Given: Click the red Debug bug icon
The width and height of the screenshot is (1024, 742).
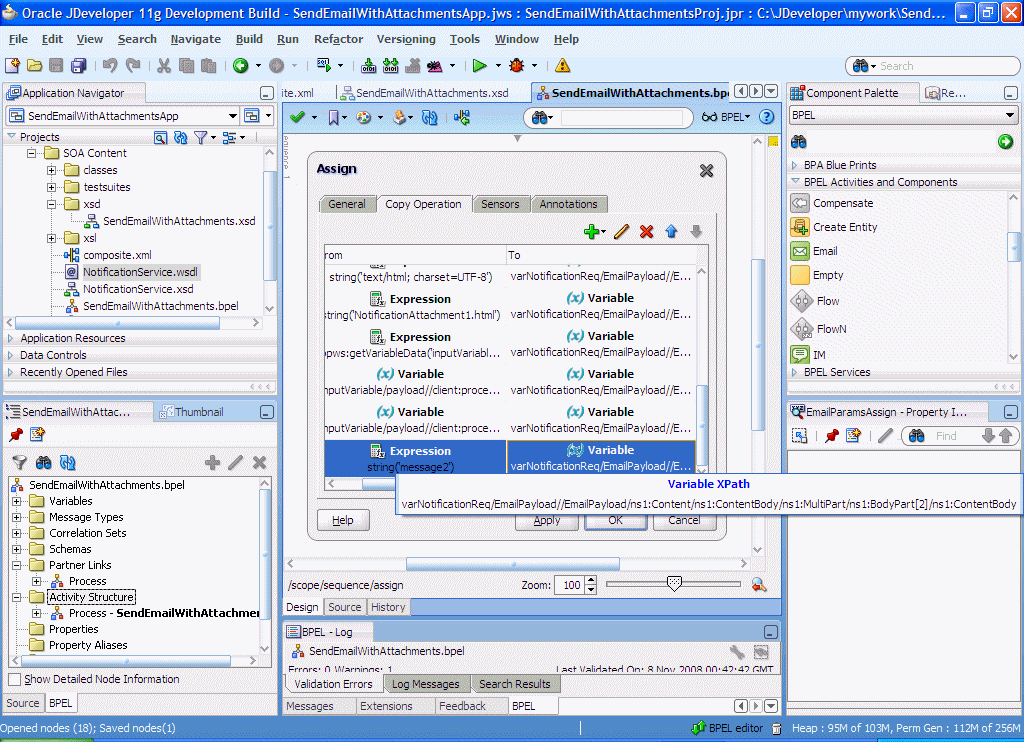Looking at the screenshot, I should tap(517, 65).
